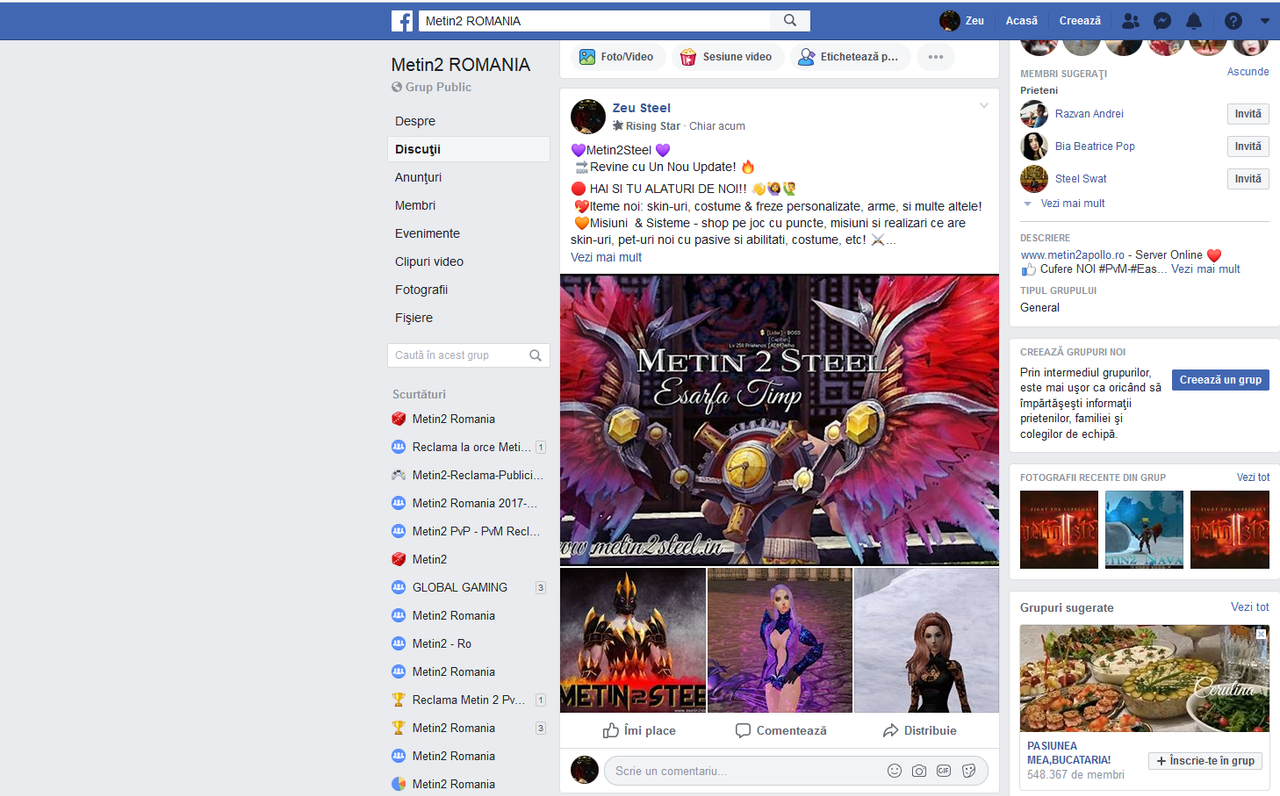Open the sticker picker for commenting
1280x796 pixels.
tap(968, 770)
